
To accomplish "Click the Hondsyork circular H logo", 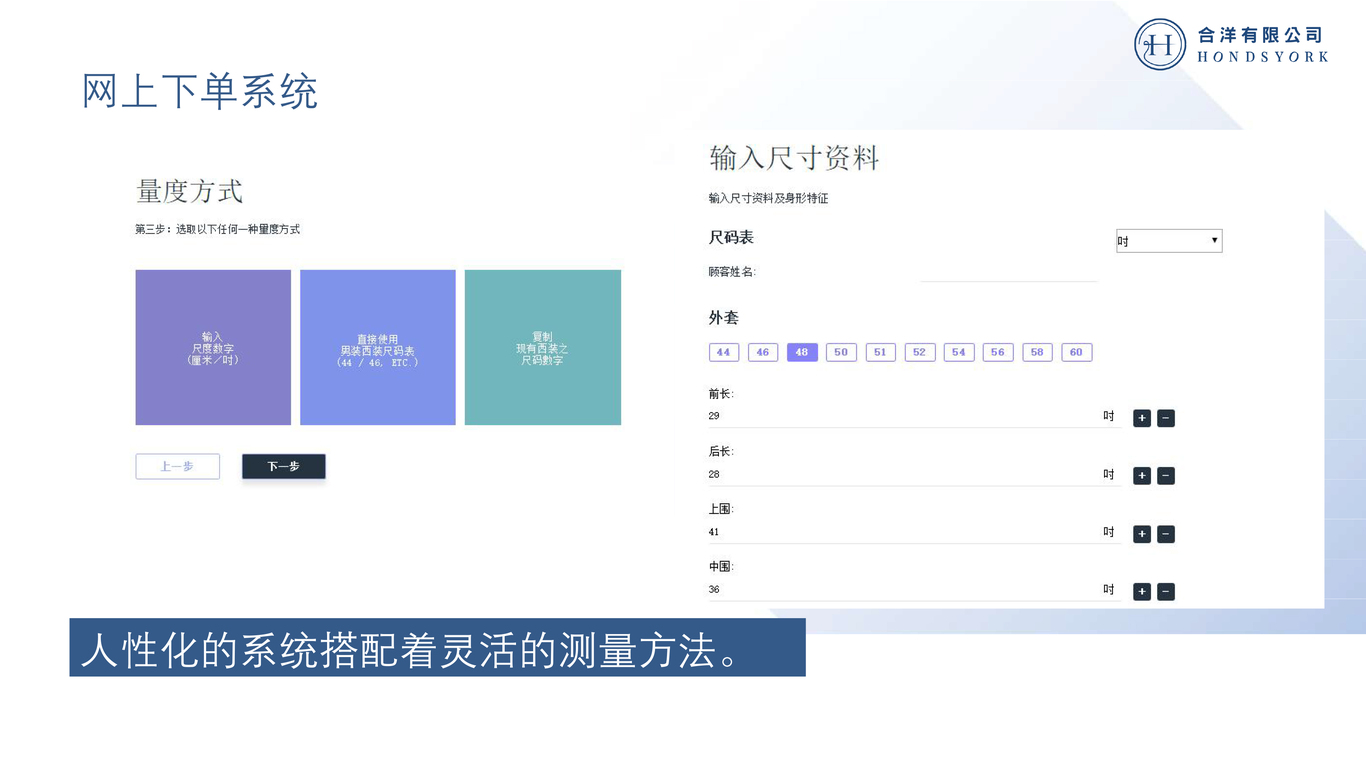I will [x=1160, y=44].
